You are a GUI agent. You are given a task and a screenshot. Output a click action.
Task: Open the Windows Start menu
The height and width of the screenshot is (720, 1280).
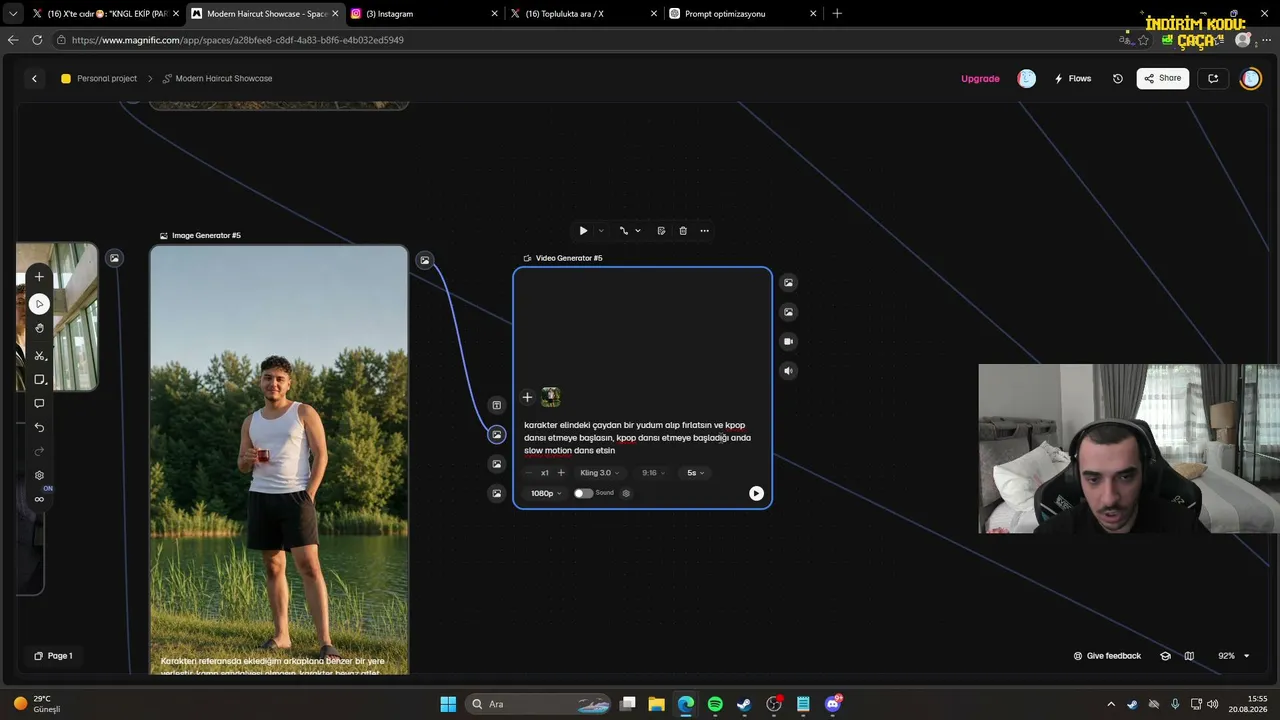448,704
